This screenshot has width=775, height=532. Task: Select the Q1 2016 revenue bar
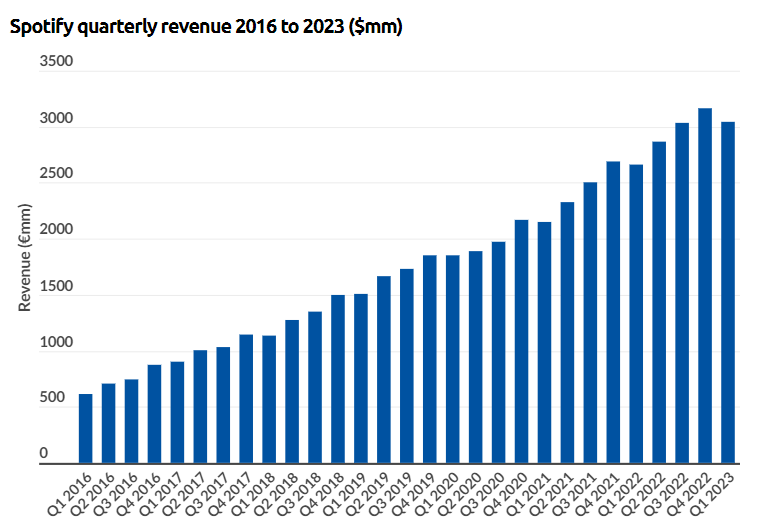[x=86, y=429]
